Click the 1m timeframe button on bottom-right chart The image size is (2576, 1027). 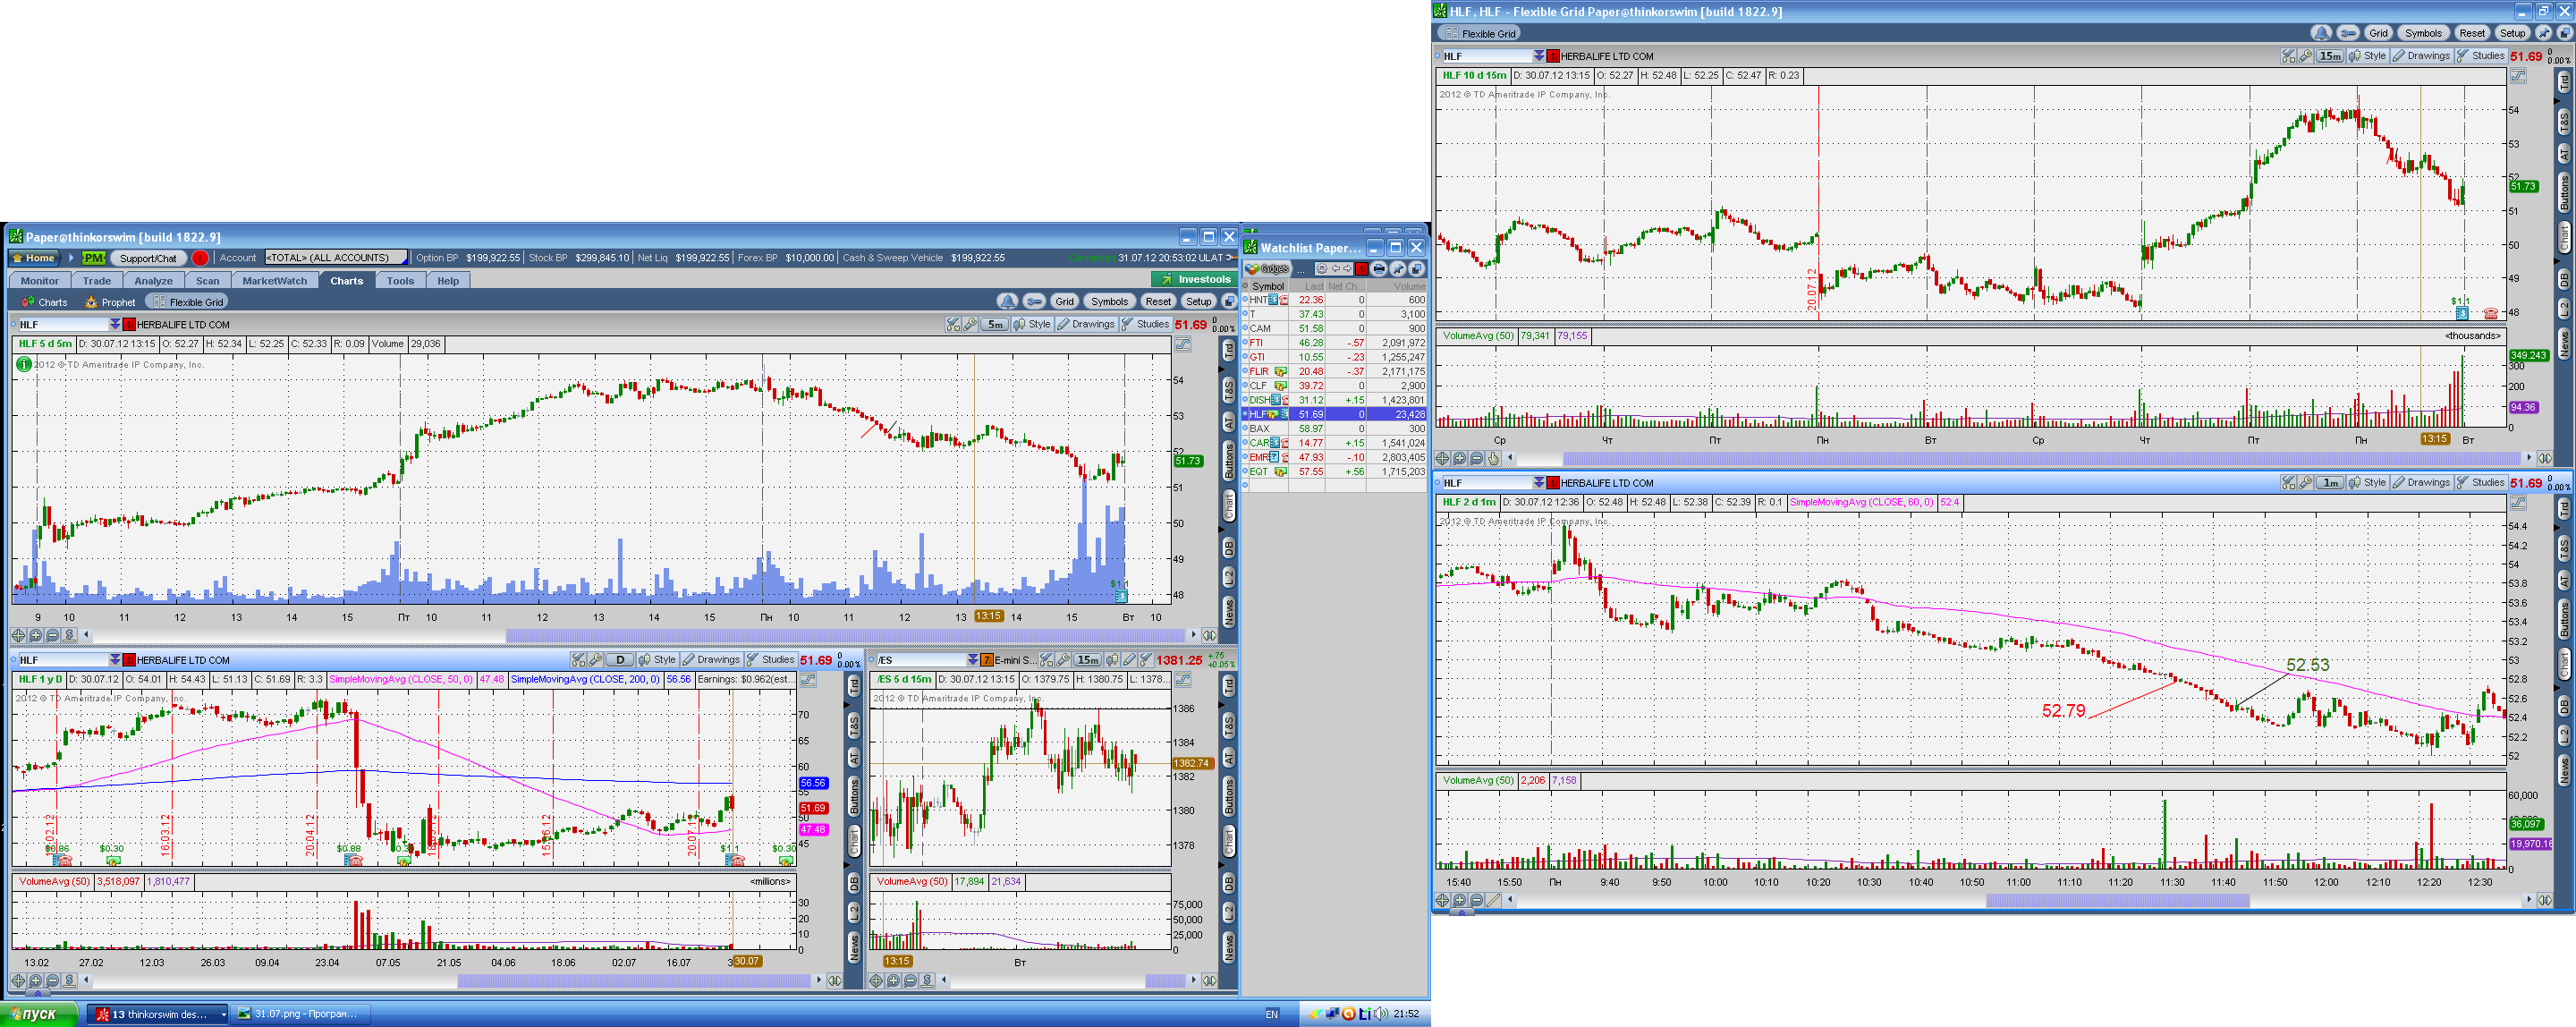pos(2329,483)
